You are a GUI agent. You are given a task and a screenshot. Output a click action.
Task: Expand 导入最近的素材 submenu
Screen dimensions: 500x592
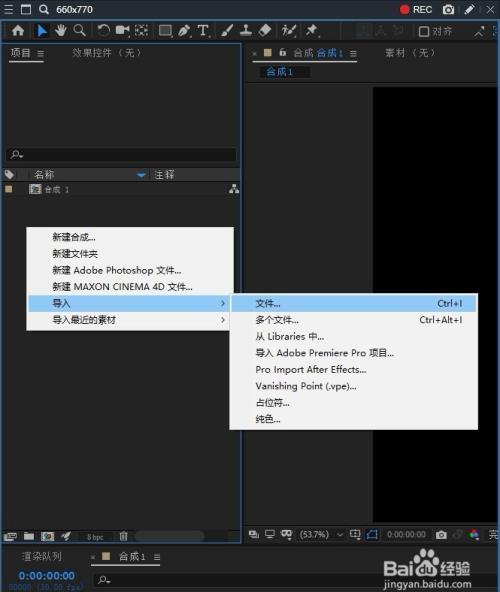pos(130,320)
